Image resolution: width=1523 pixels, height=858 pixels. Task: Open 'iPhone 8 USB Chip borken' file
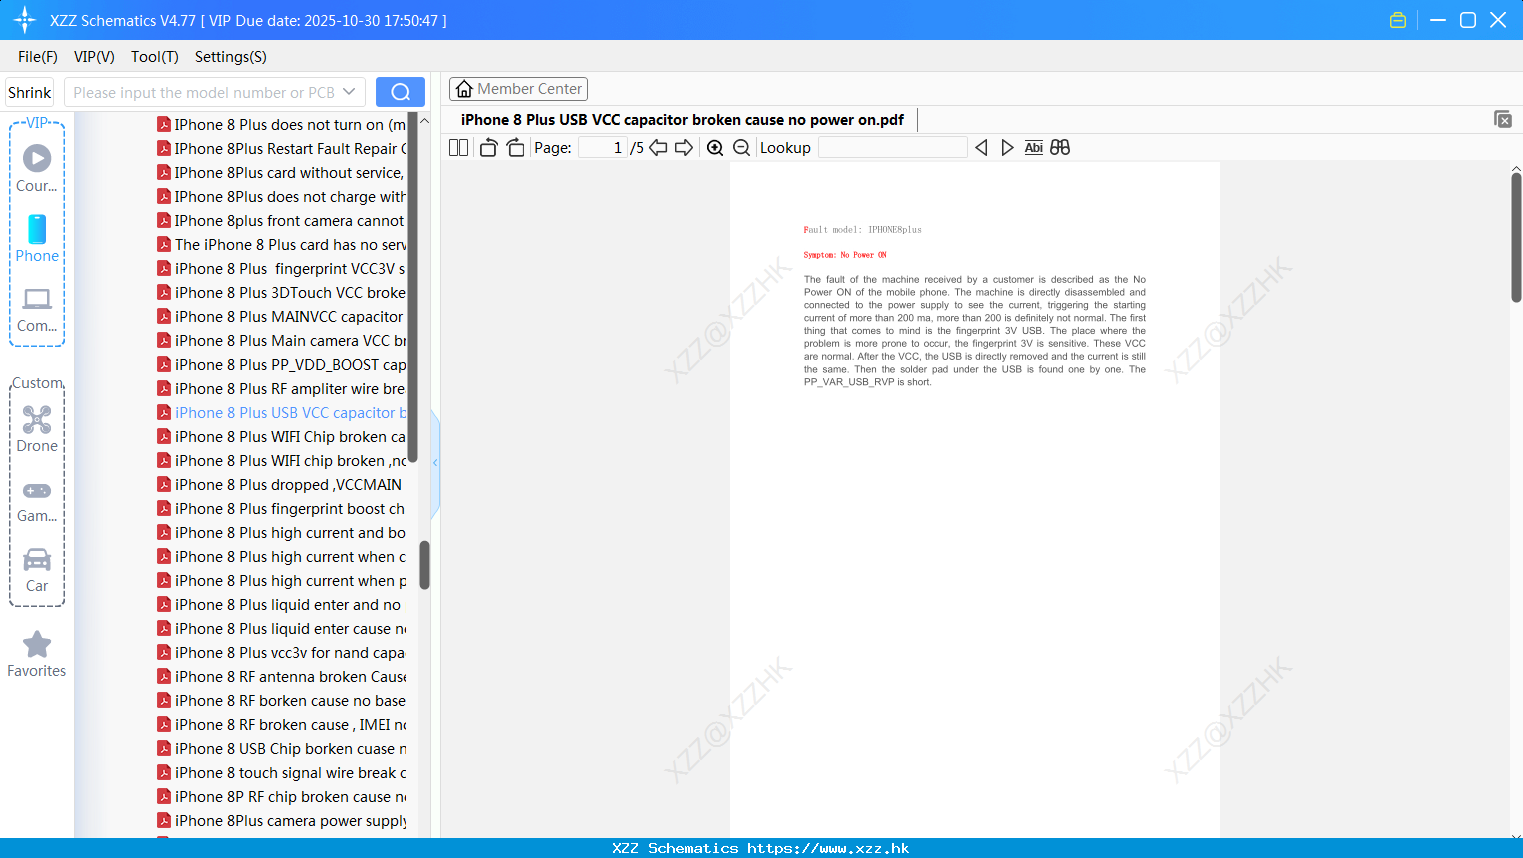[282, 749]
